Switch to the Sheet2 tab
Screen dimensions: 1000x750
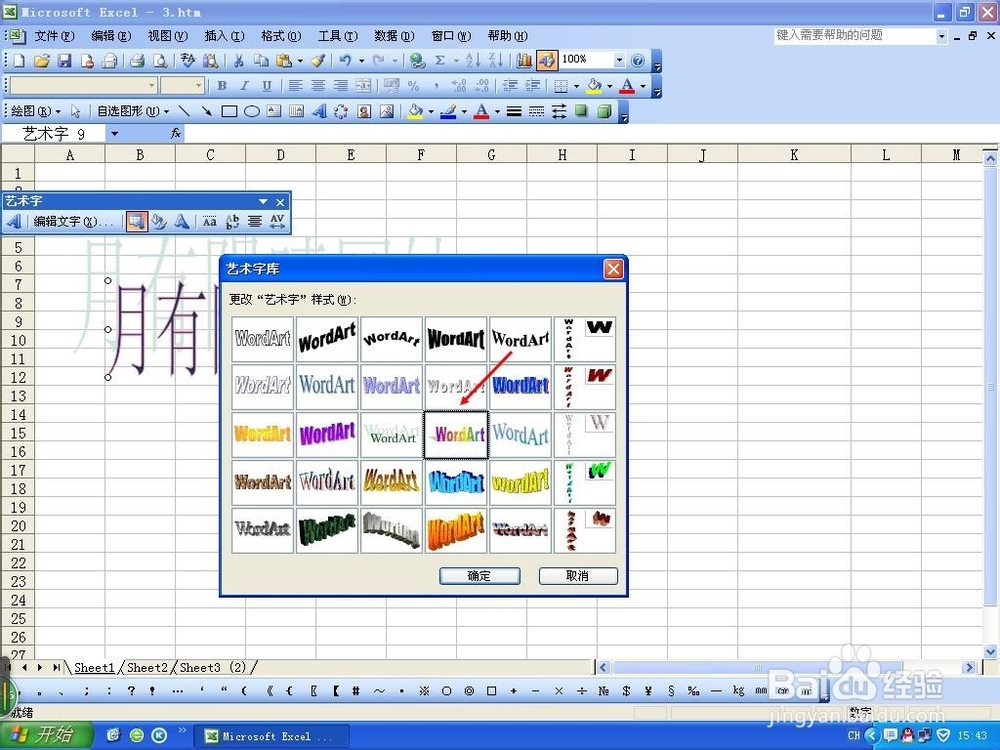[x=147, y=668]
